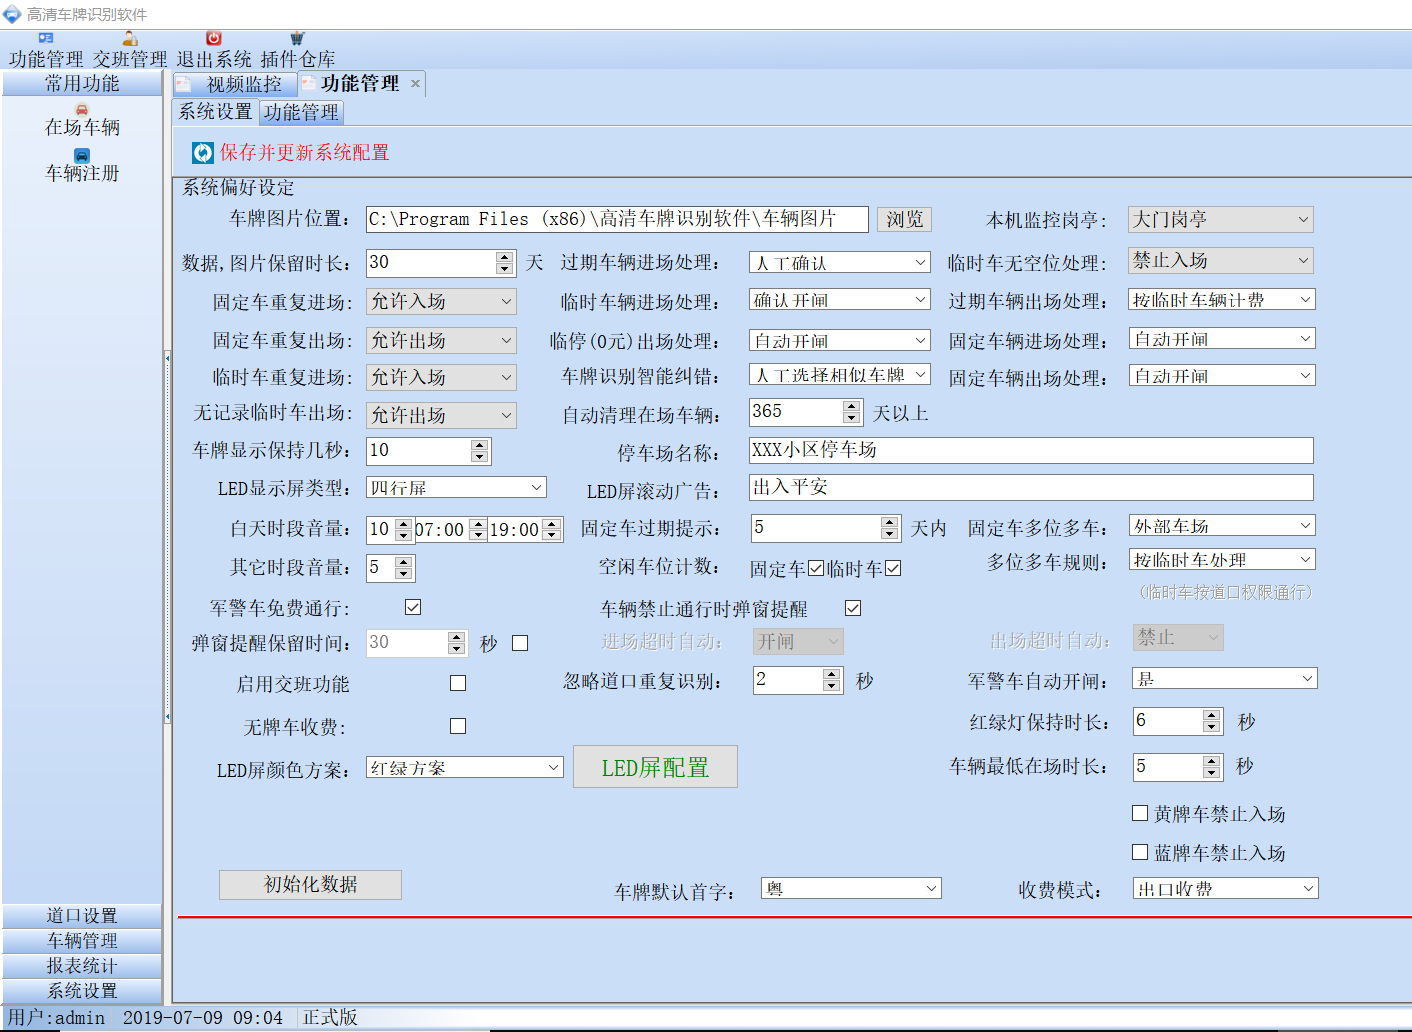Open 车辆管理 sidebar section
The image size is (1412, 1032).
[x=82, y=941]
